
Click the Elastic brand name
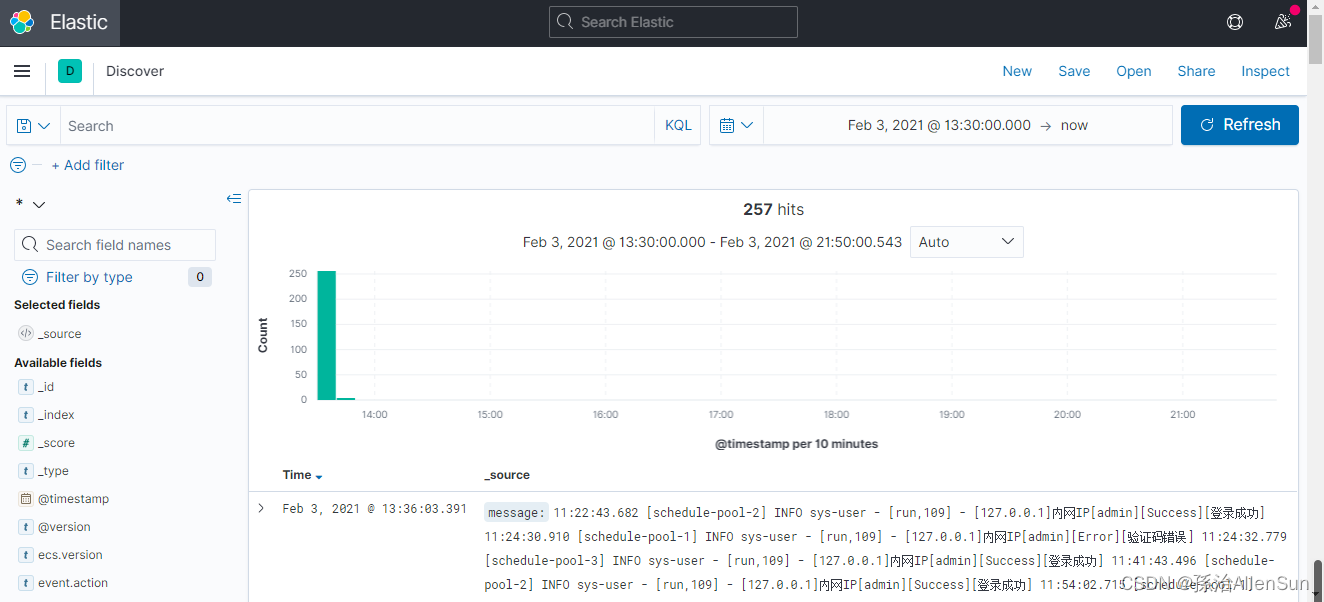[79, 22]
